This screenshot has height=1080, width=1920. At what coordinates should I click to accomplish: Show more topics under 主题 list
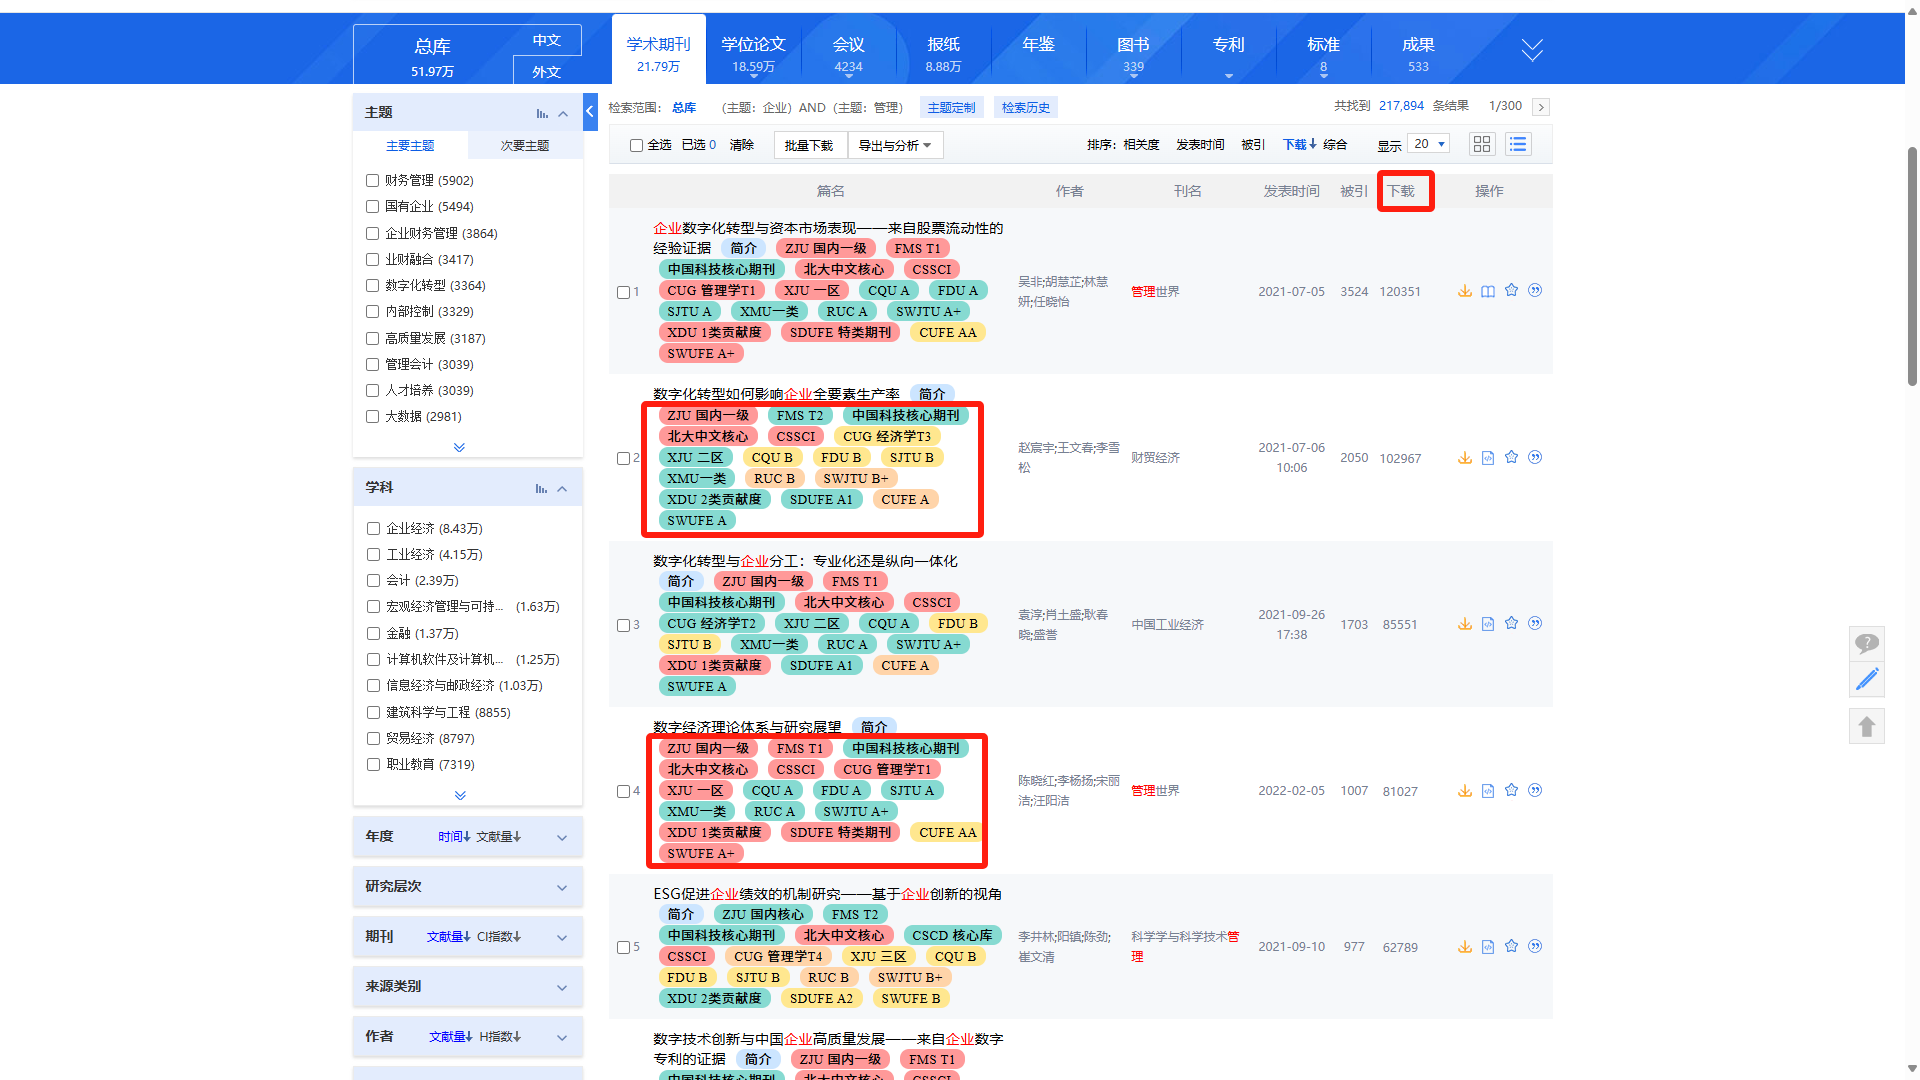tap(459, 447)
